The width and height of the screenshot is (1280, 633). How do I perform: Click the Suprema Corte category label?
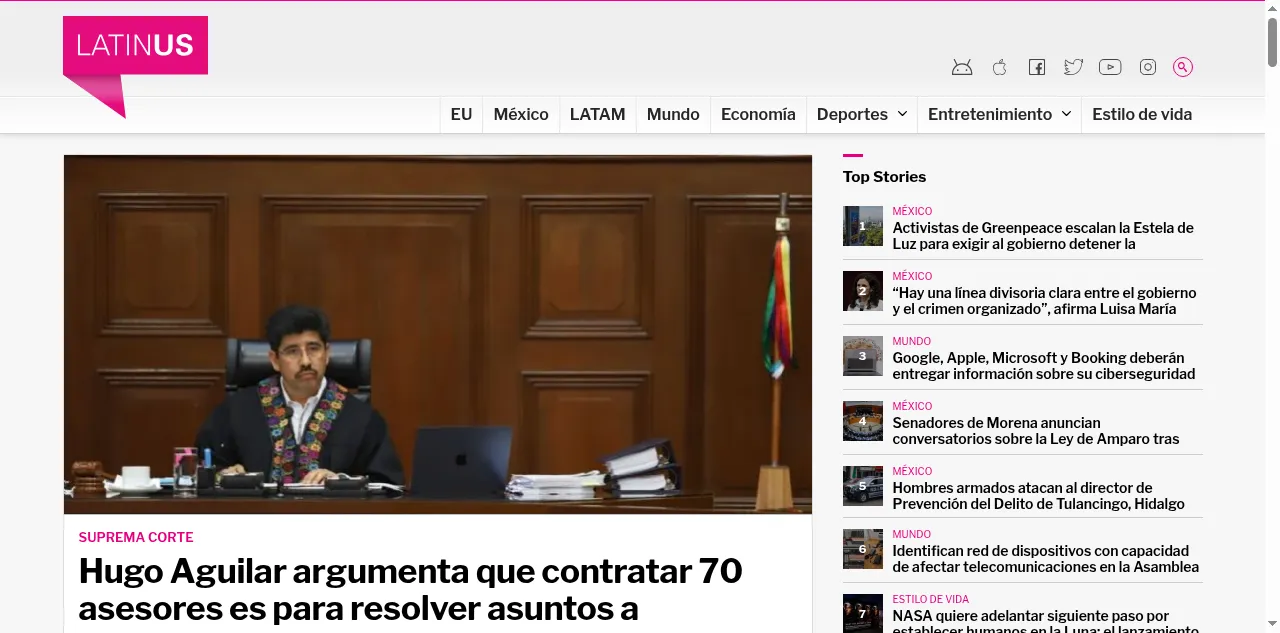coord(136,537)
